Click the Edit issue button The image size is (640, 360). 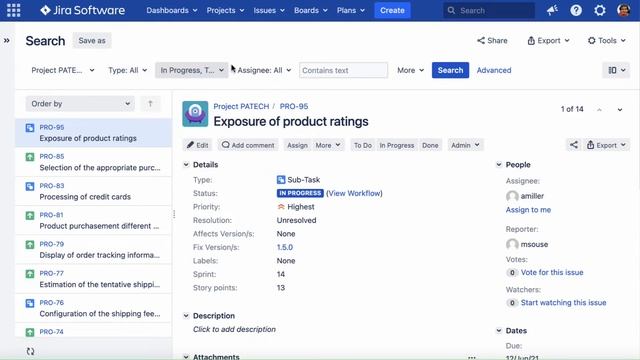click(x=198, y=145)
